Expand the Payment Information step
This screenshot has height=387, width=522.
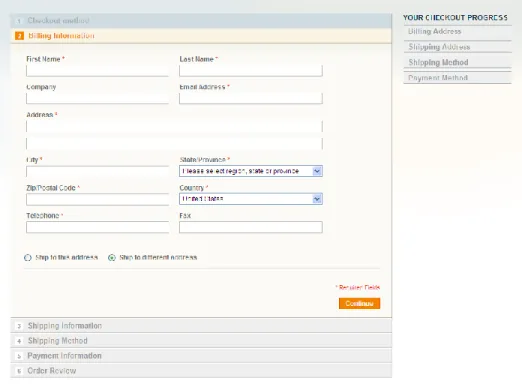click(x=201, y=356)
